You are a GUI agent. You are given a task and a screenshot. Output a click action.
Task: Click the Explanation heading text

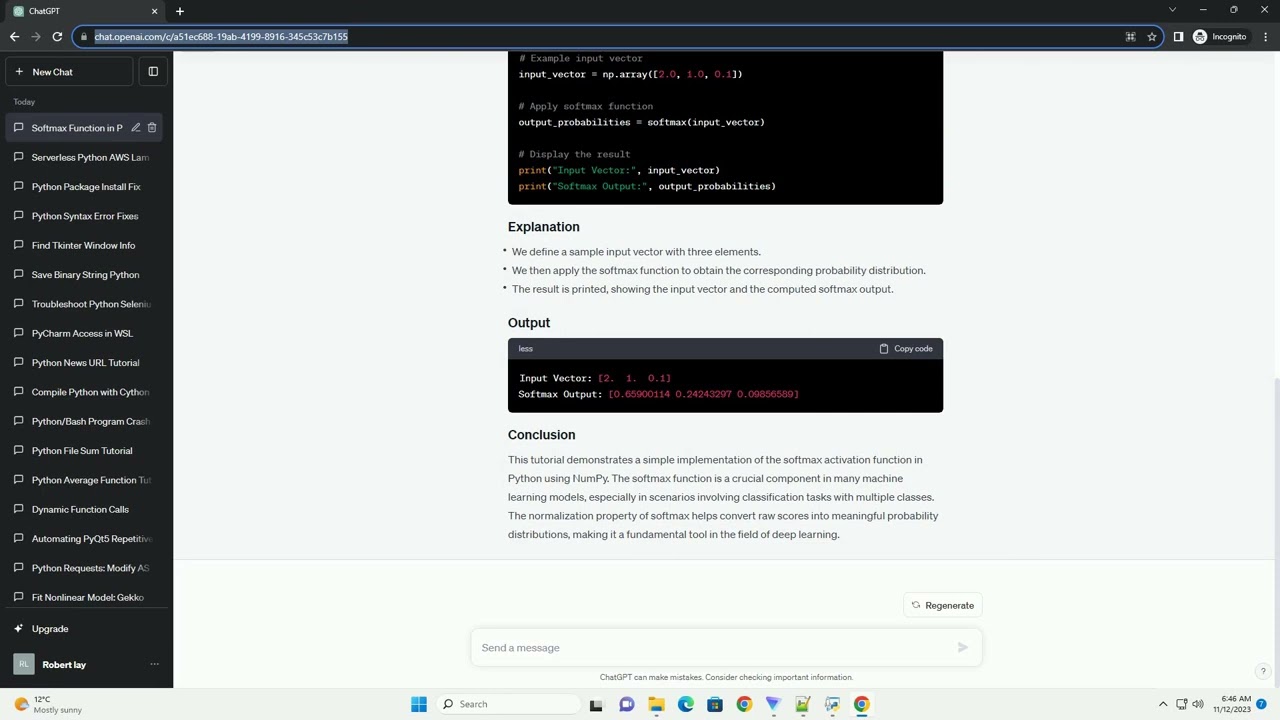[x=543, y=227]
